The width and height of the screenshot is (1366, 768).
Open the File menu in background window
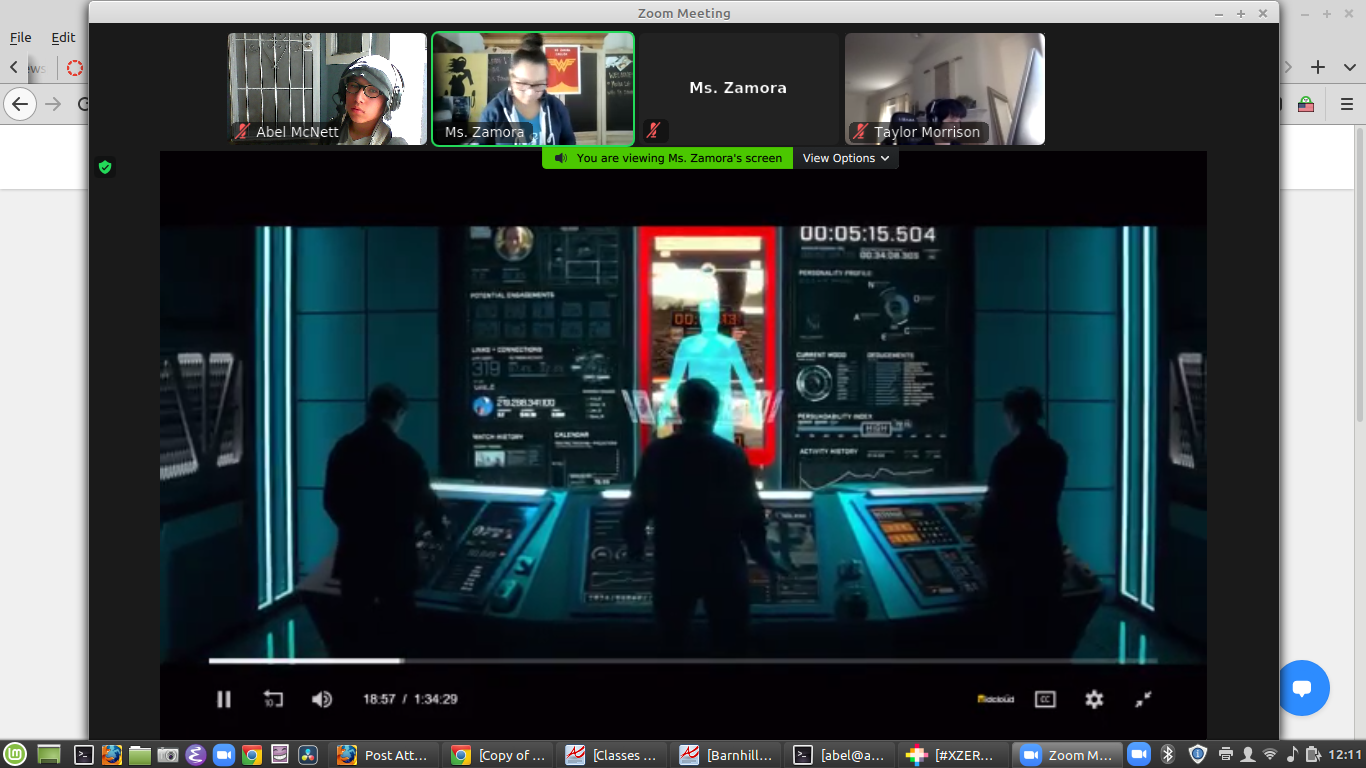[x=21, y=37]
